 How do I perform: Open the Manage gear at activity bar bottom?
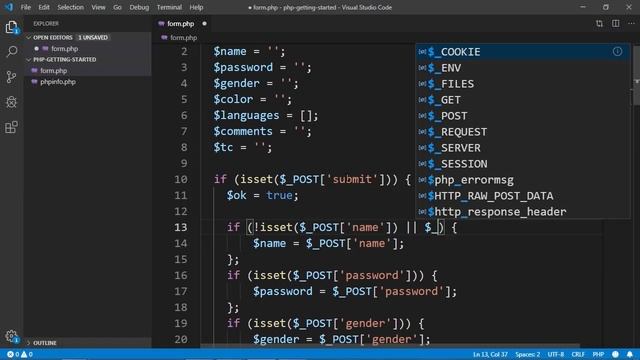click(x=11, y=336)
